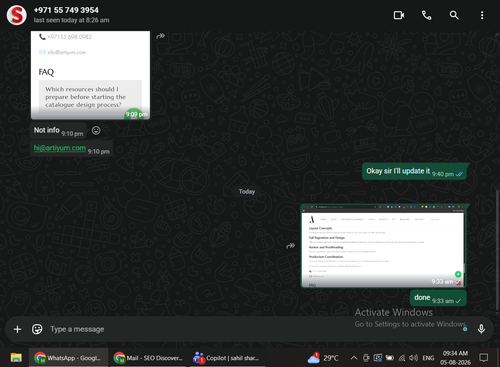The width and height of the screenshot is (500, 367).
Task: Open the hi@artiyum.com email link
Action: [60, 148]
